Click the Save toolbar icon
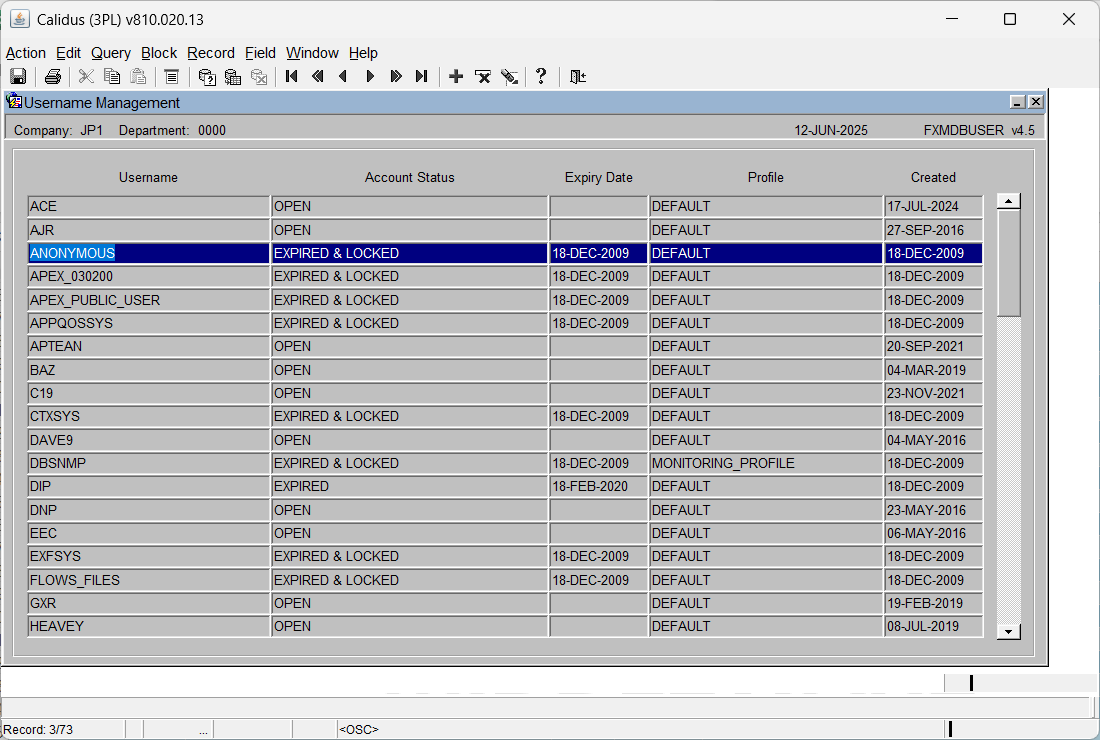This screenshot has width=1100, height=740. click(18, 76)
